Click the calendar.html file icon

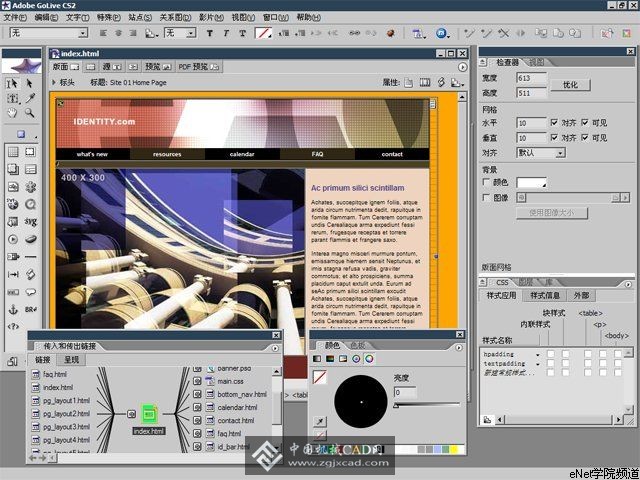click(210, 407)
